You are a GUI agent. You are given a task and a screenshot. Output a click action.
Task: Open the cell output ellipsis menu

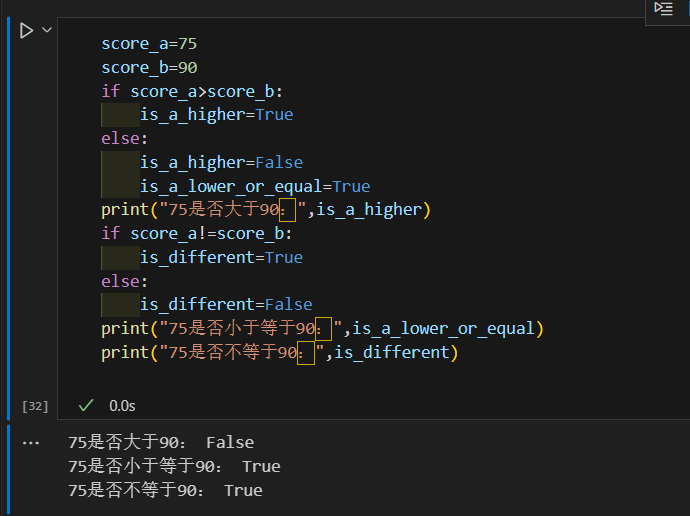tap(31, 443)
